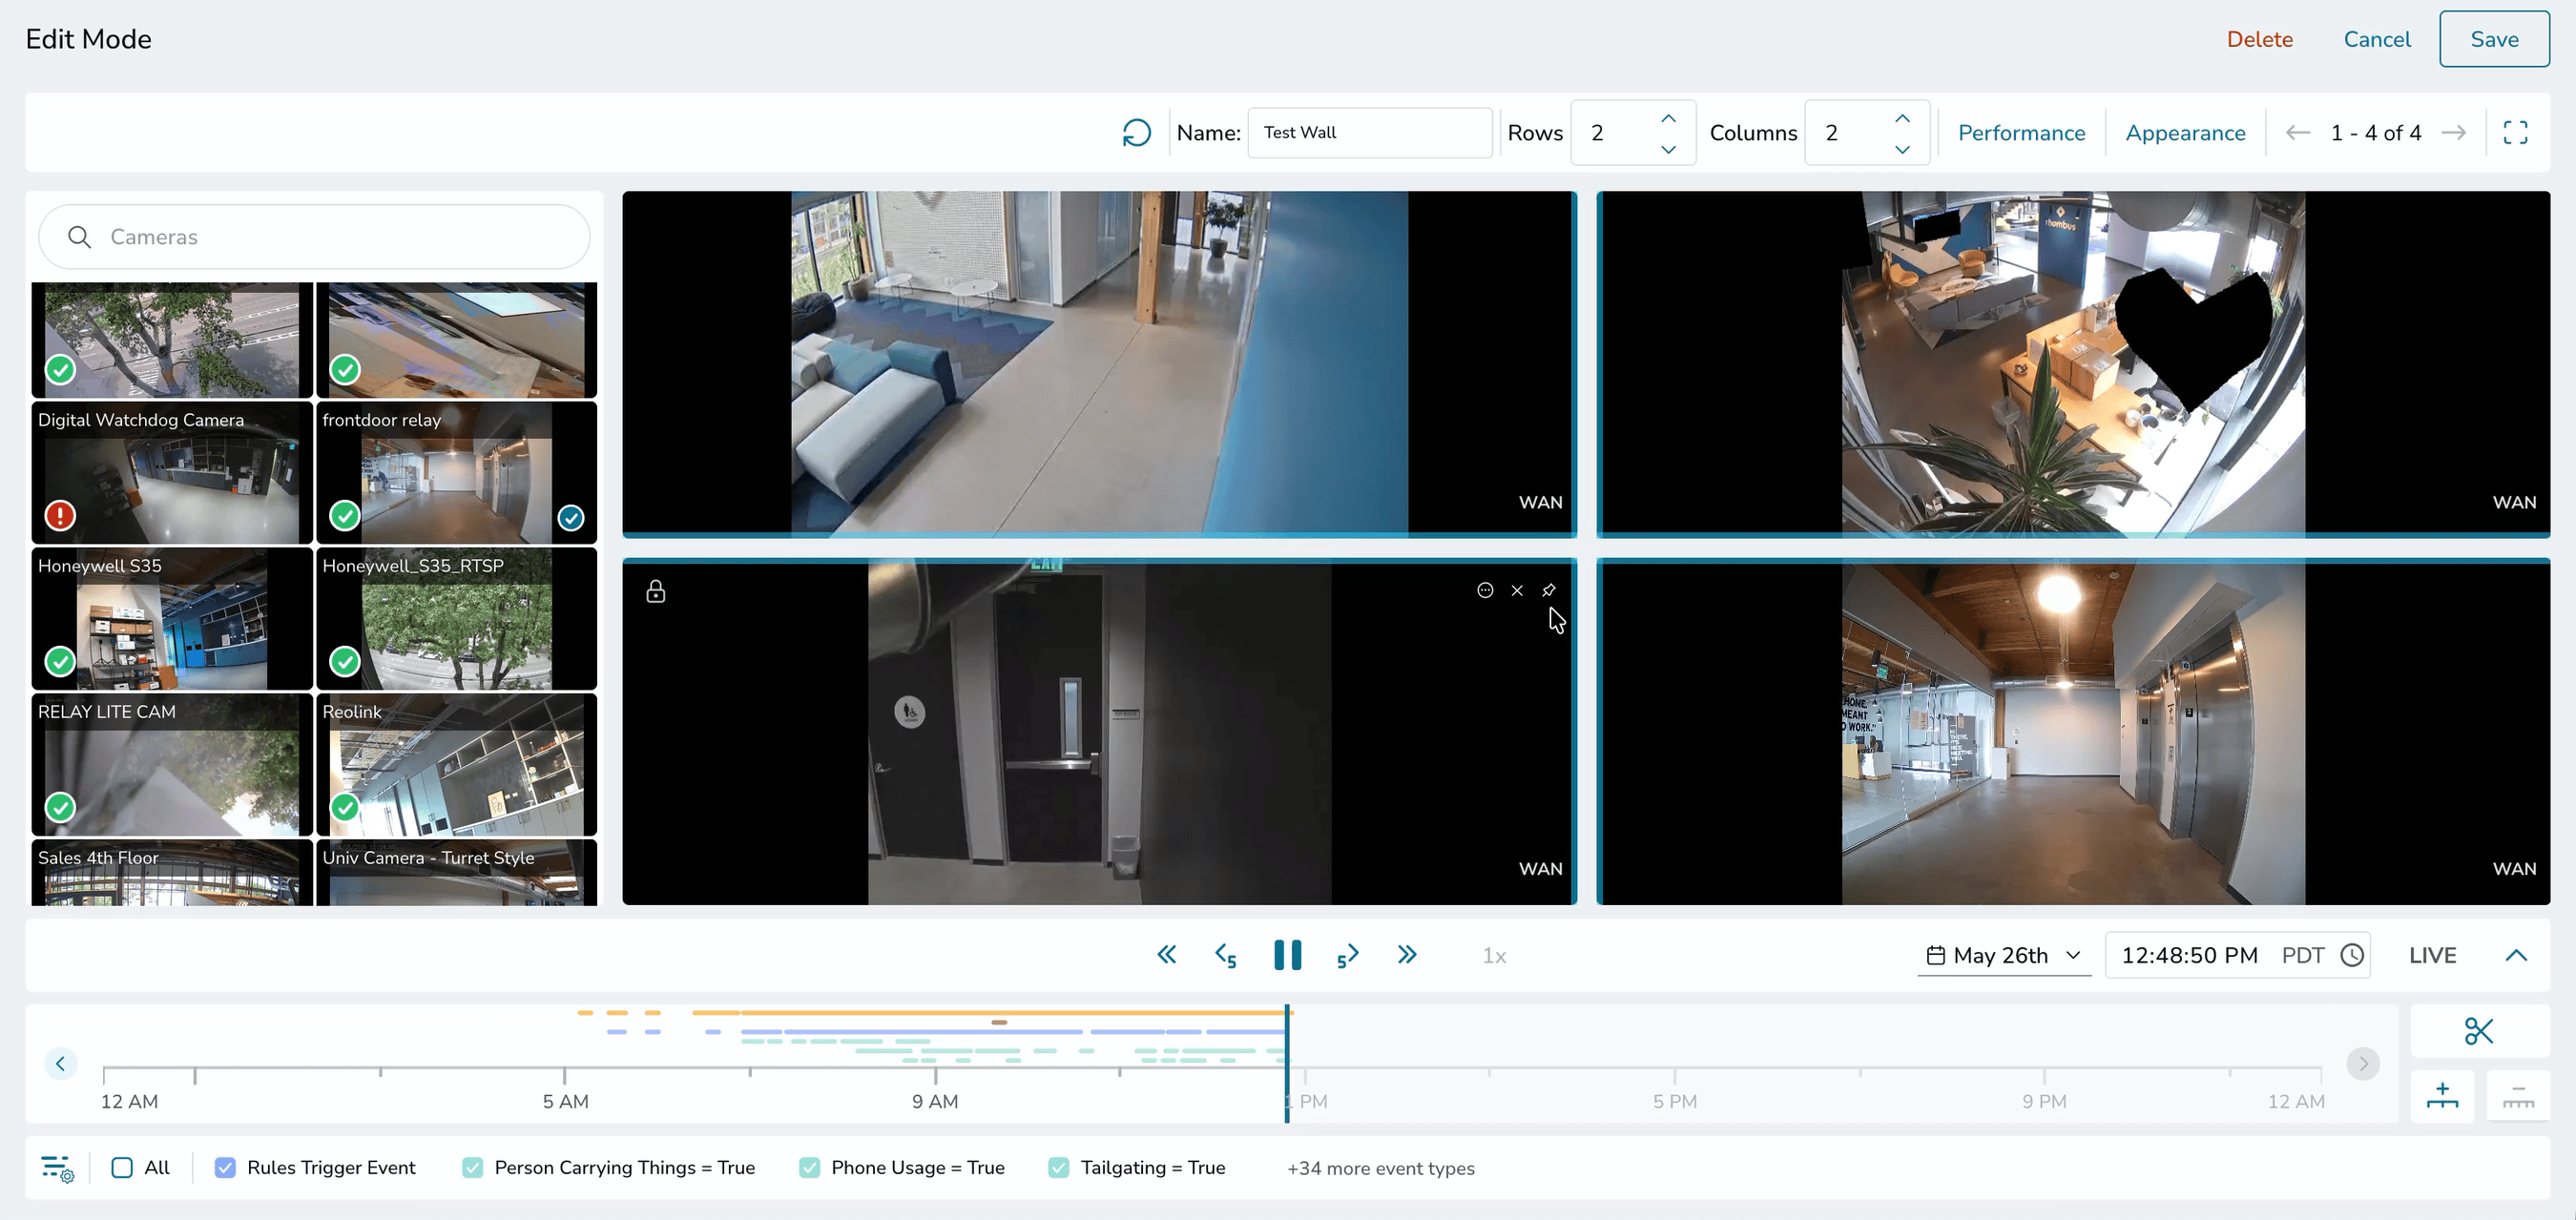The height and width of the screenshot is (1220, 2576).
Task: Open the May 26th date dropdown
Action: point(2004,955)
